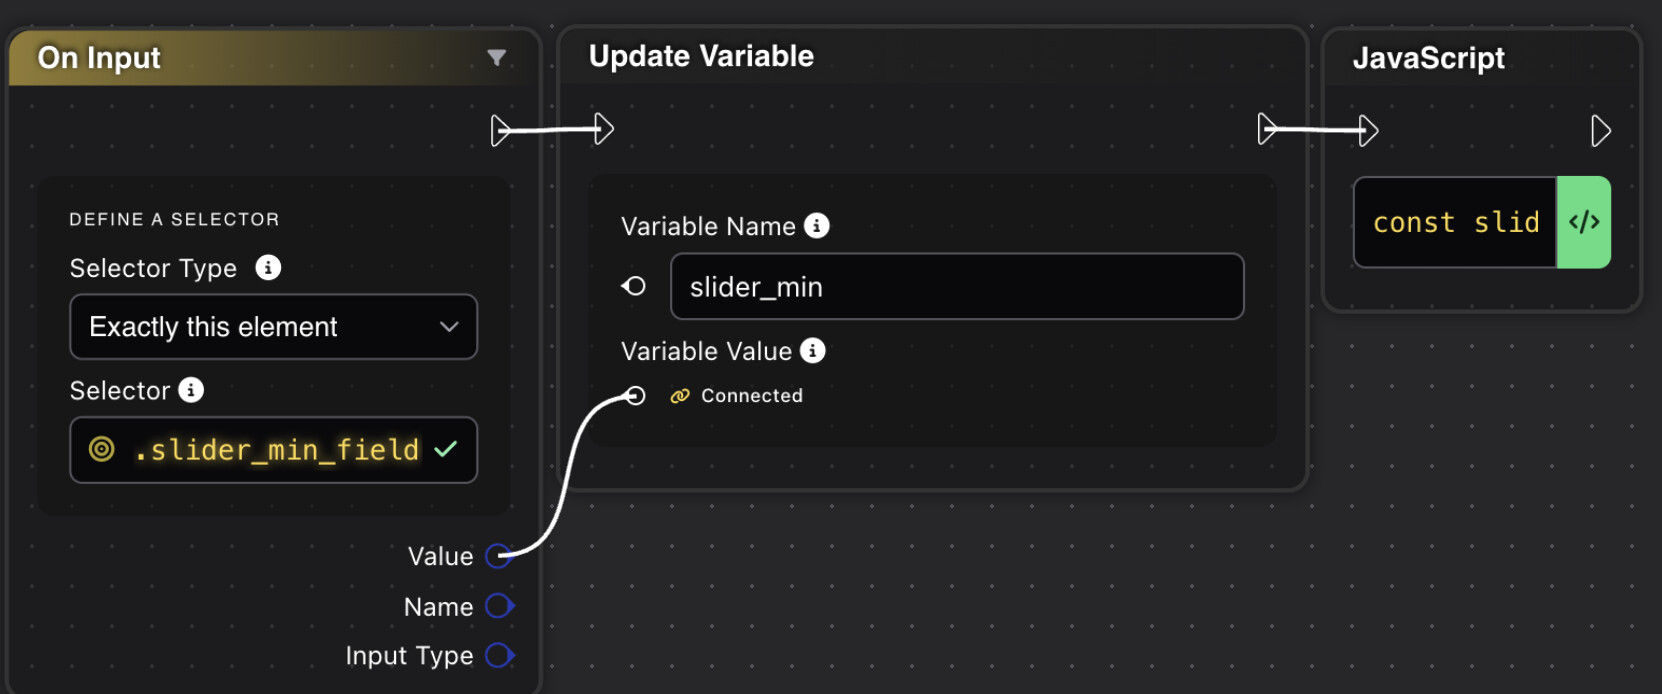Click the Variable Value input connector port
Screen dimensions: 1662x694
point(635,396)
